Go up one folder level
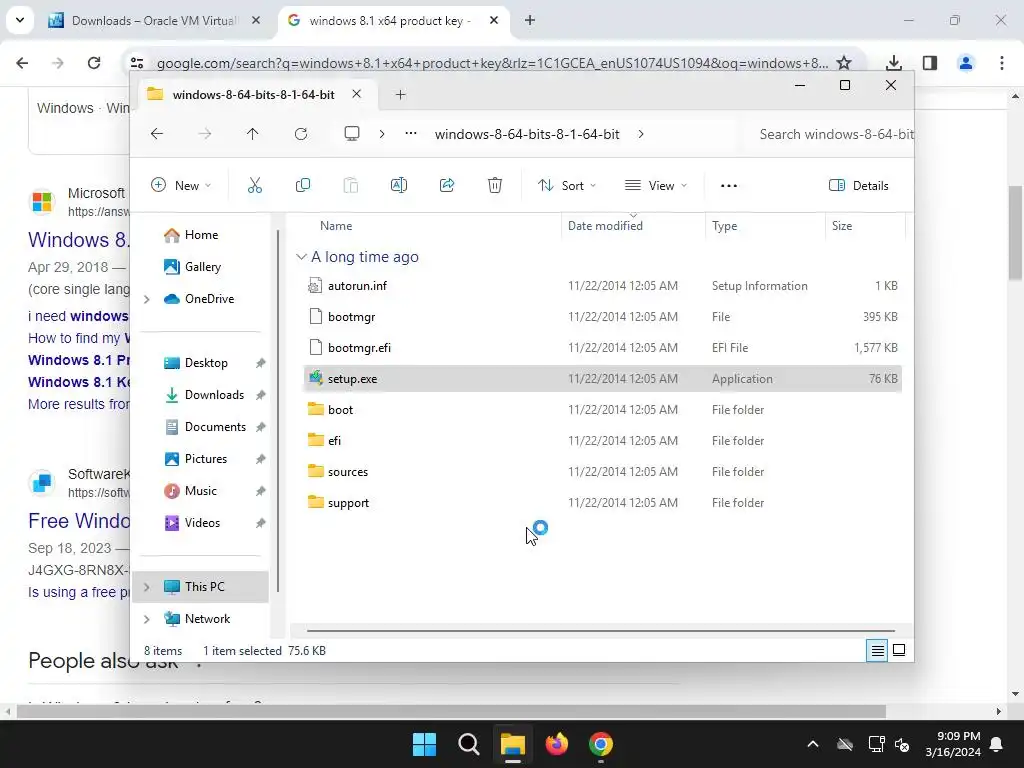Viewport: 1024px width, 768px height. point(253,134)
